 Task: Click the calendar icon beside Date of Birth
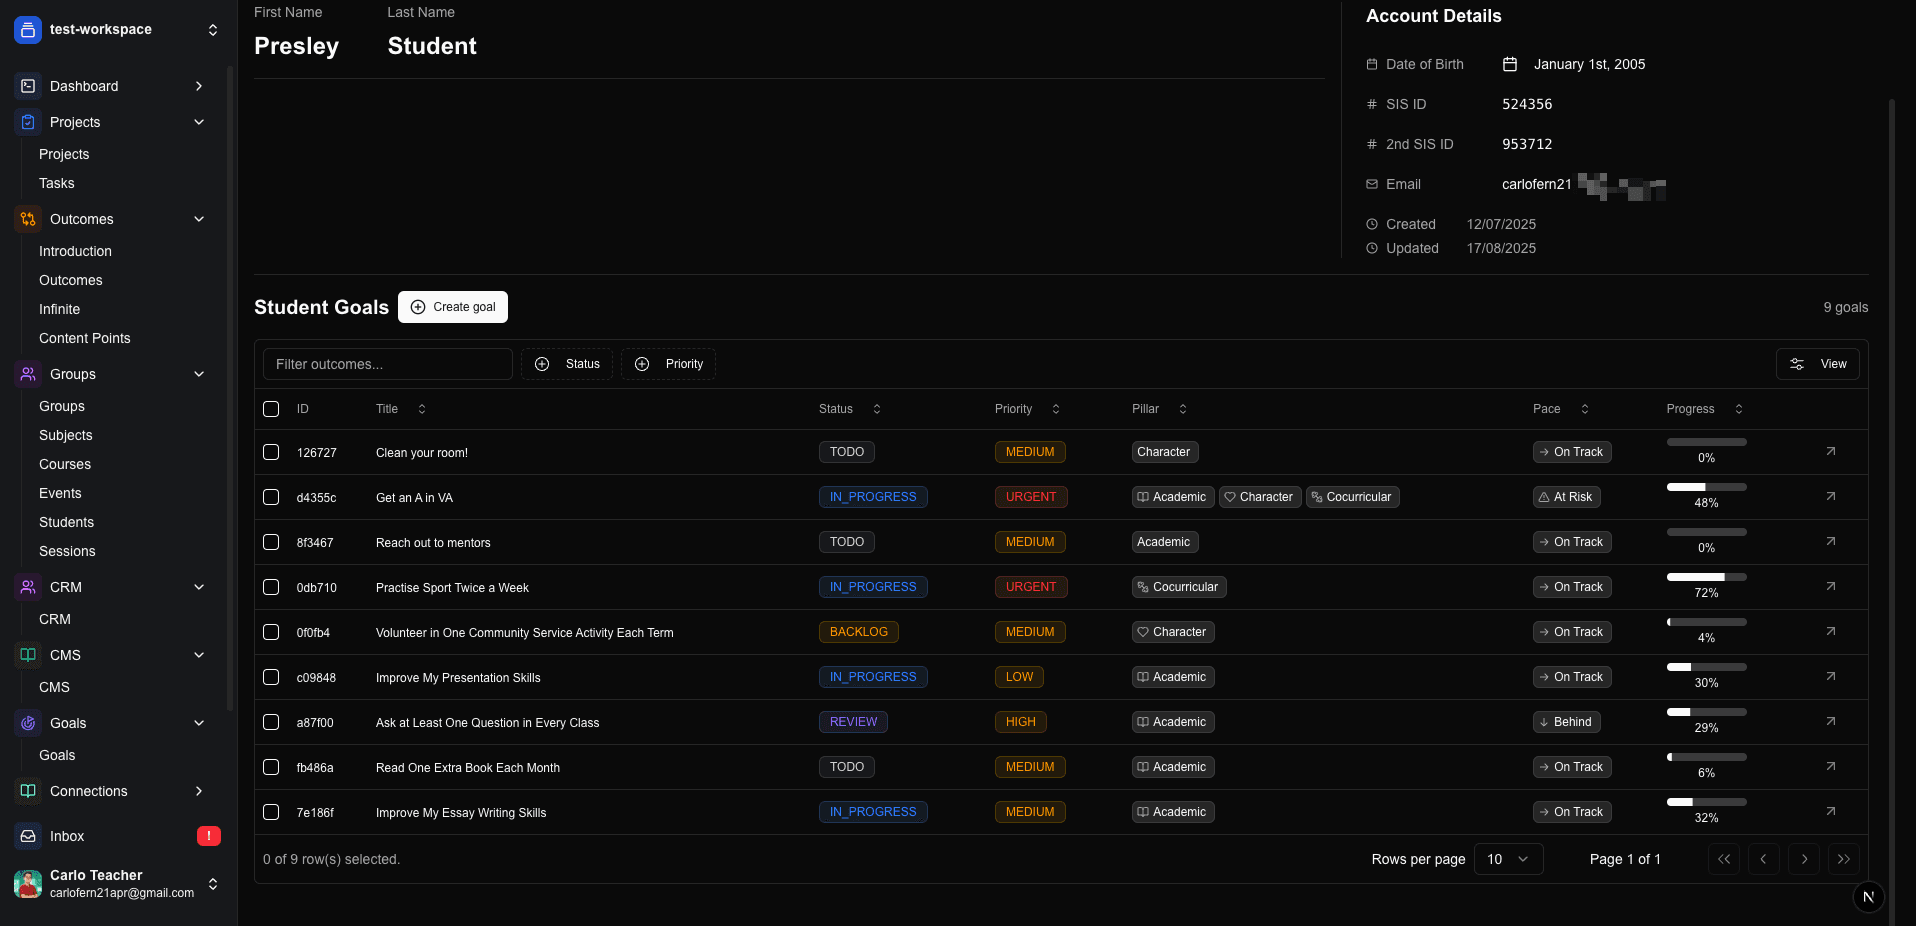pyautogui.click(x=1510, y=64)
